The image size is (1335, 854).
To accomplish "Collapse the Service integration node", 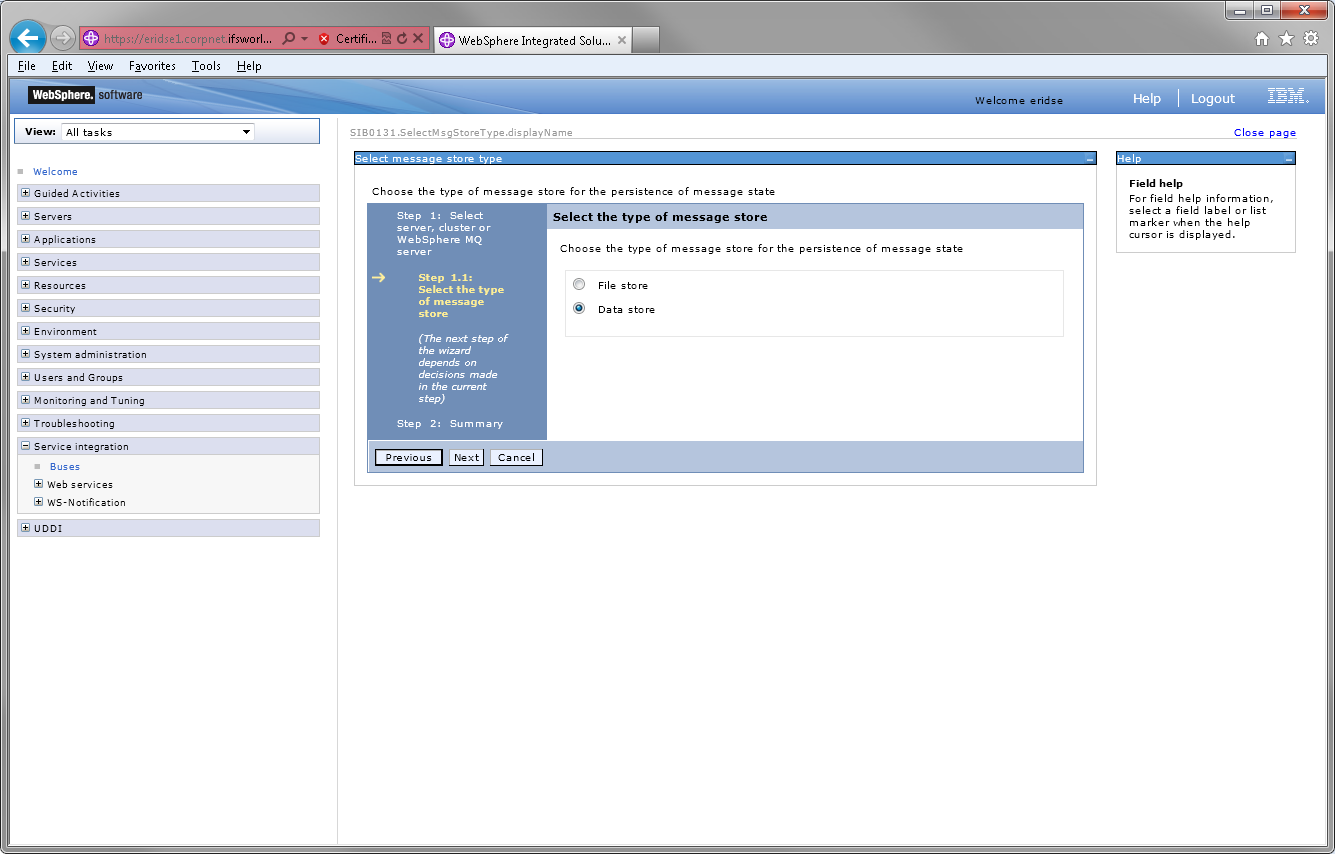I will click(25, 446).
